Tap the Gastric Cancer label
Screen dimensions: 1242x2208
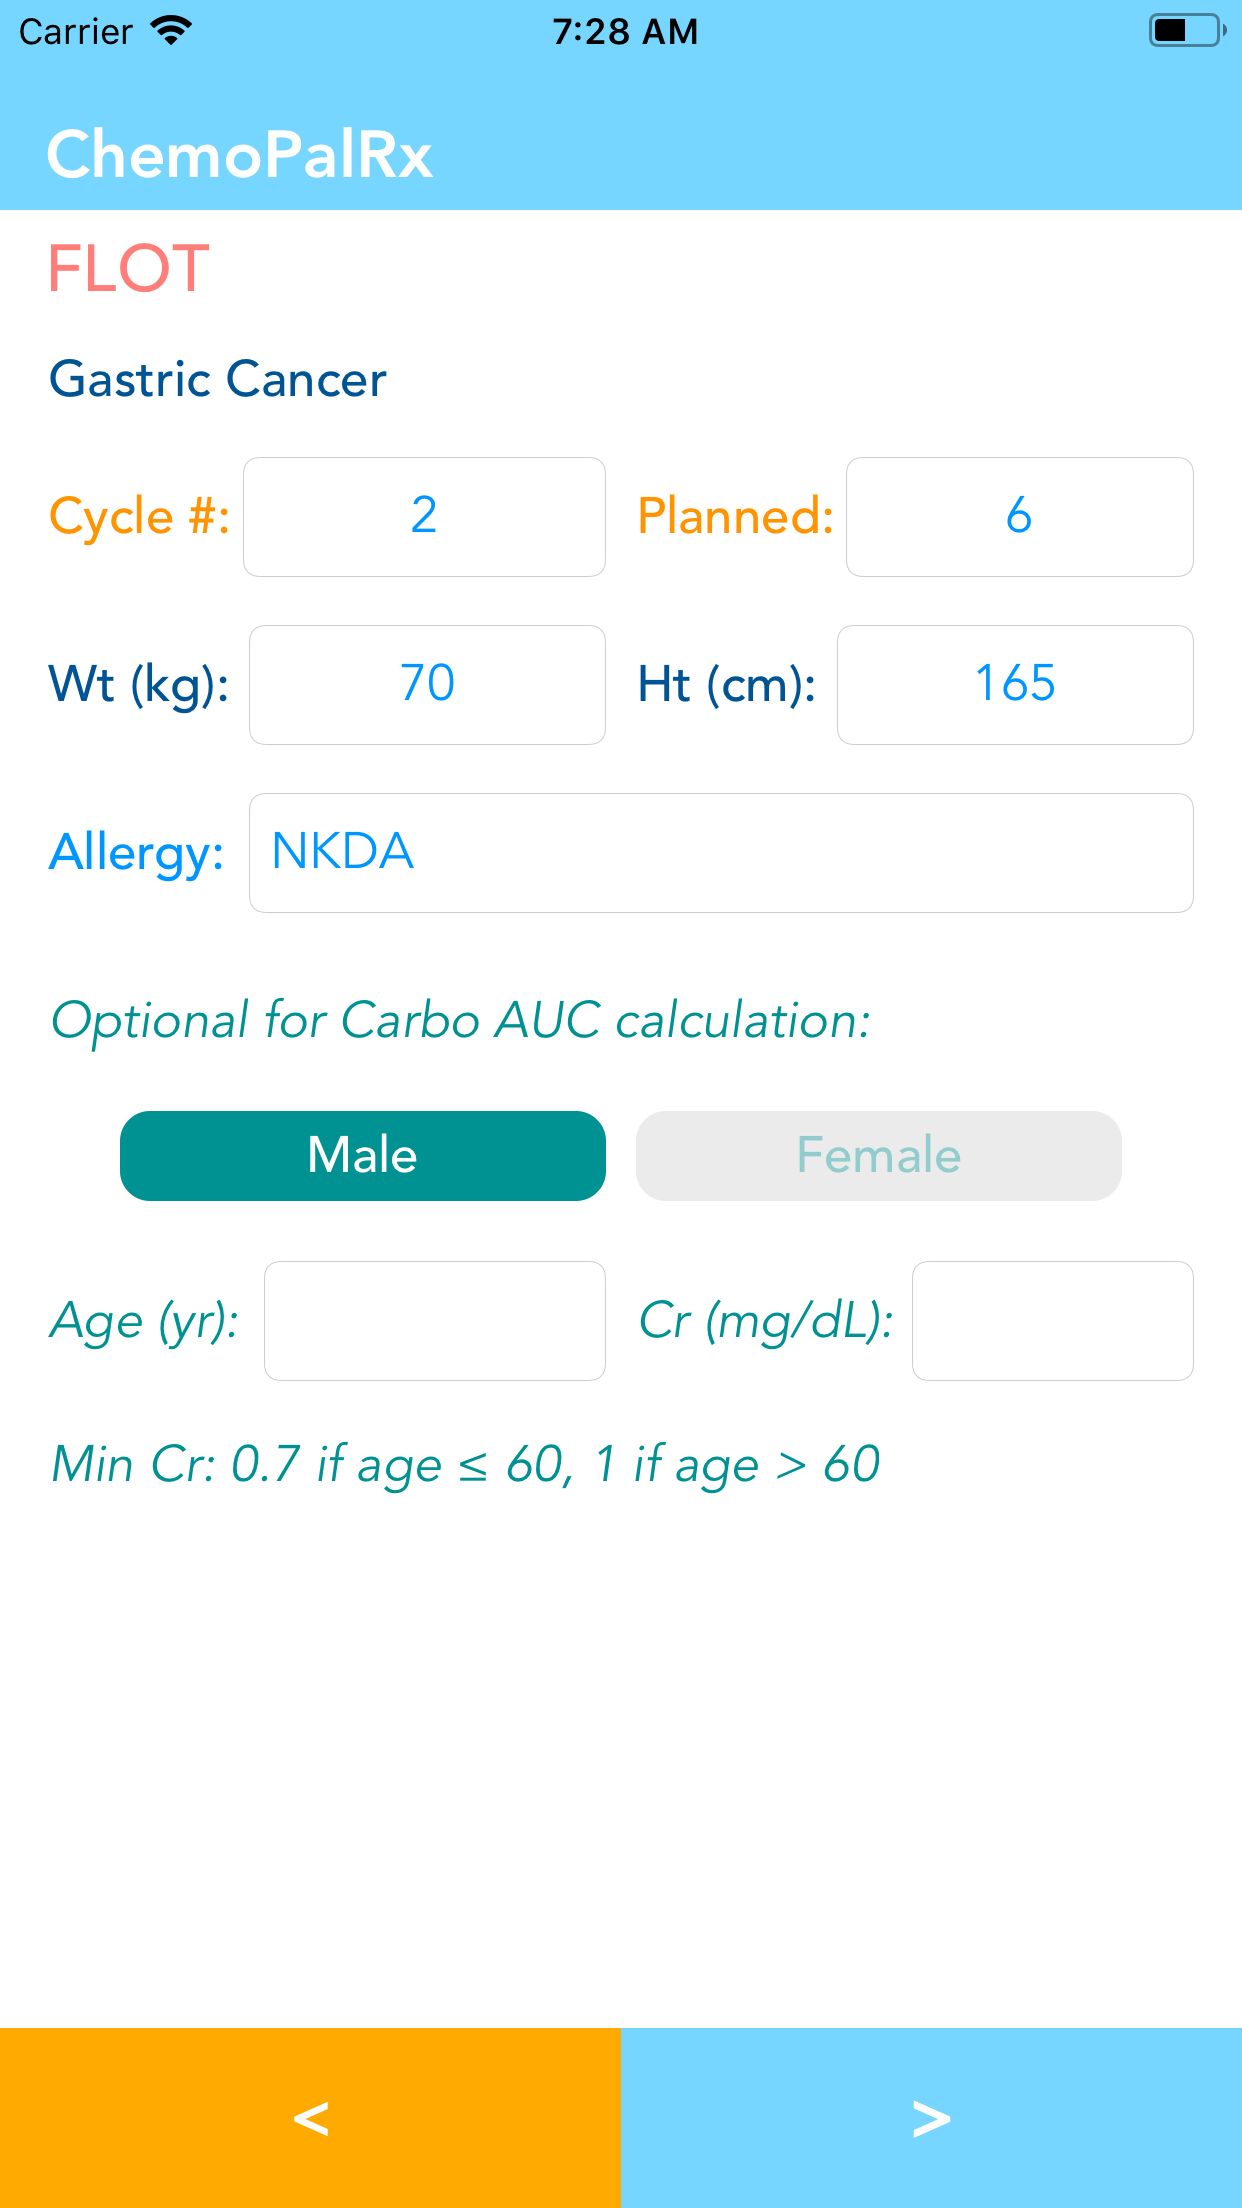pyautogui.click(x=218, y=379)
